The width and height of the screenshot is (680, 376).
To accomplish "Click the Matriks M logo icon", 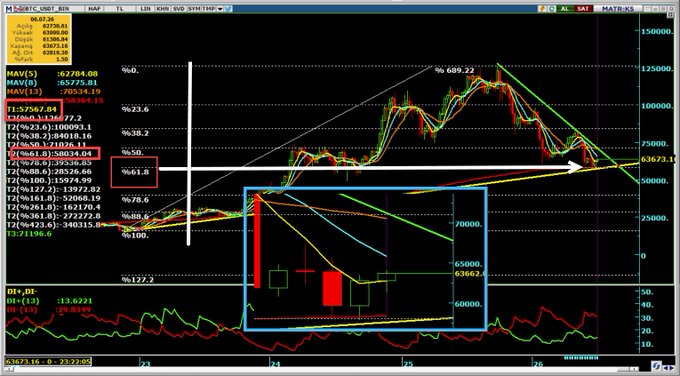I will [x=9, y=9].
